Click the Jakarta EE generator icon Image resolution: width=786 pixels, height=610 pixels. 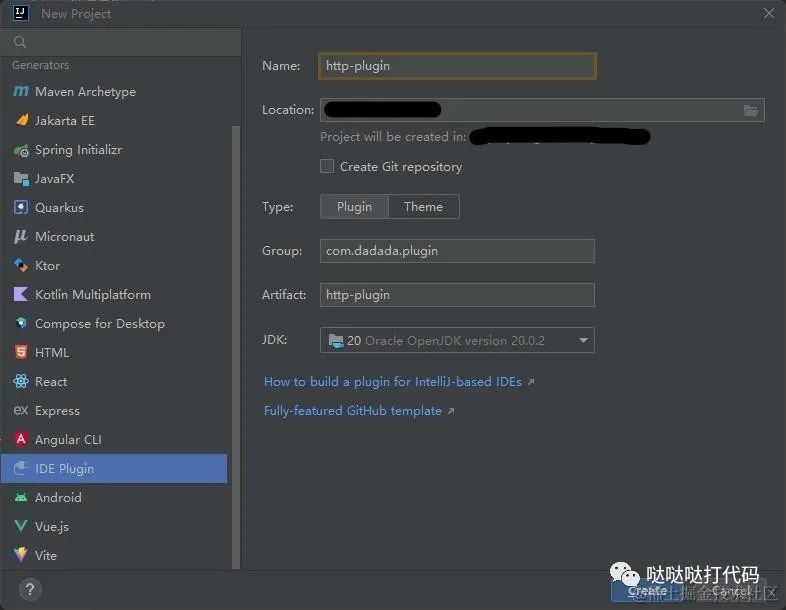(x=22, y=120)
